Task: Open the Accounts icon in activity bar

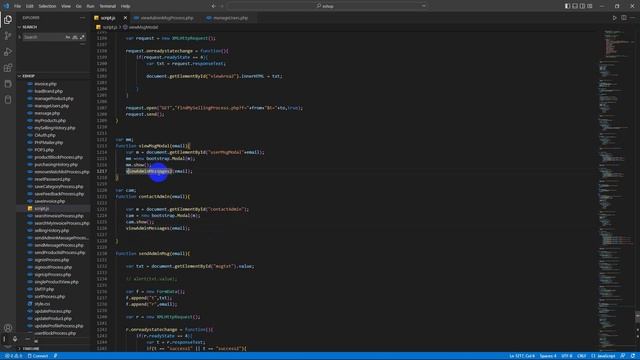Action: 8,328
